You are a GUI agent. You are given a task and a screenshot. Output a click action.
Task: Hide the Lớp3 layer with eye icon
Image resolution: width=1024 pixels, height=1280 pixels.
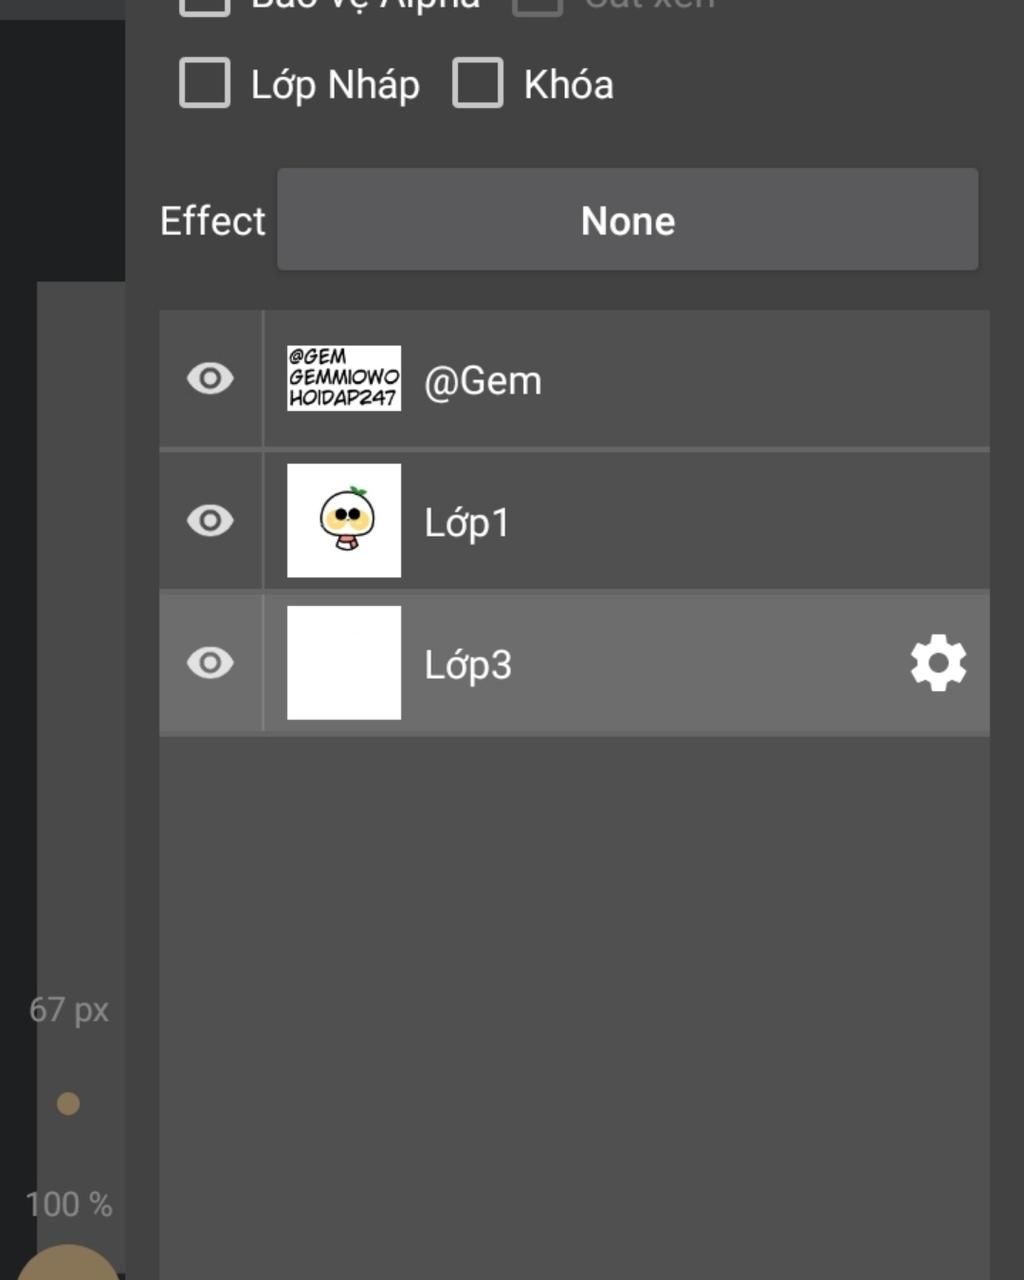pos(210,663)
